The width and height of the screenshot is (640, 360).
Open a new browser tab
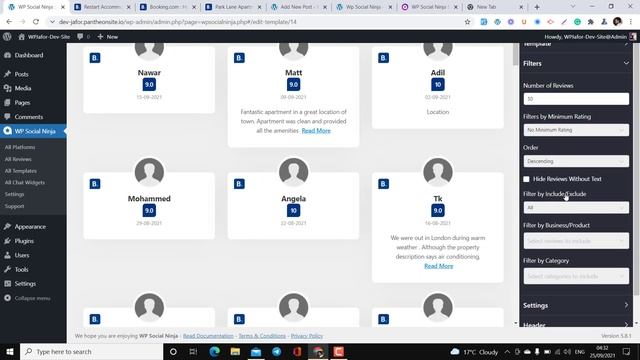click(537, 7)
